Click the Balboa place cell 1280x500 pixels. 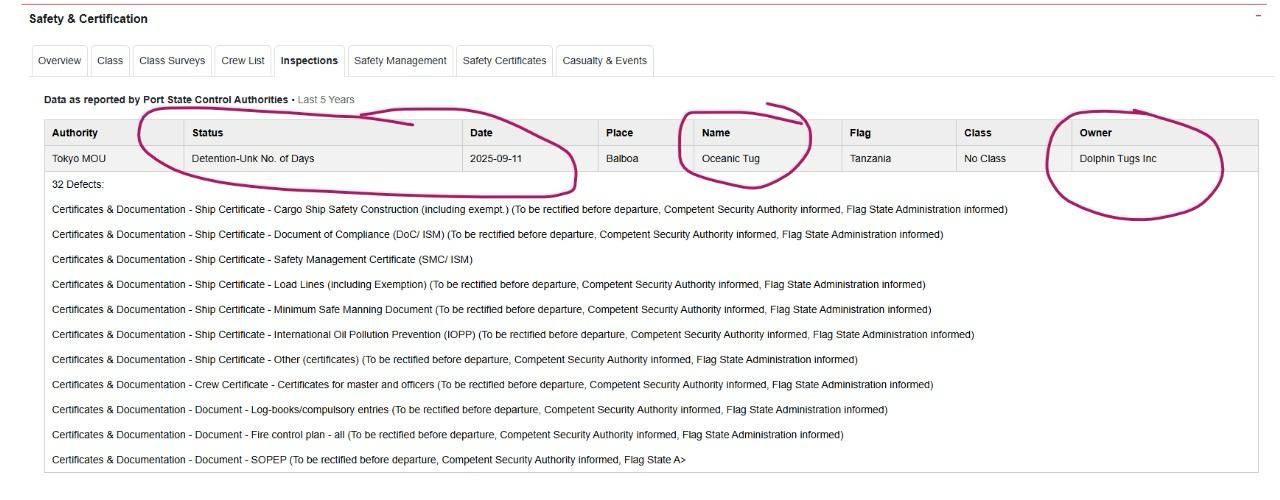(621, 159)
